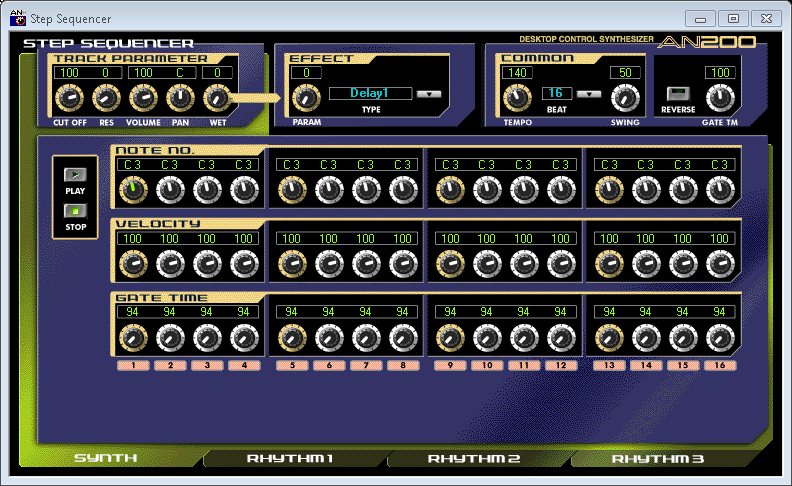Screen dimensions: 792x486
Task: Click the Play button
Action: tap(75, 175)
